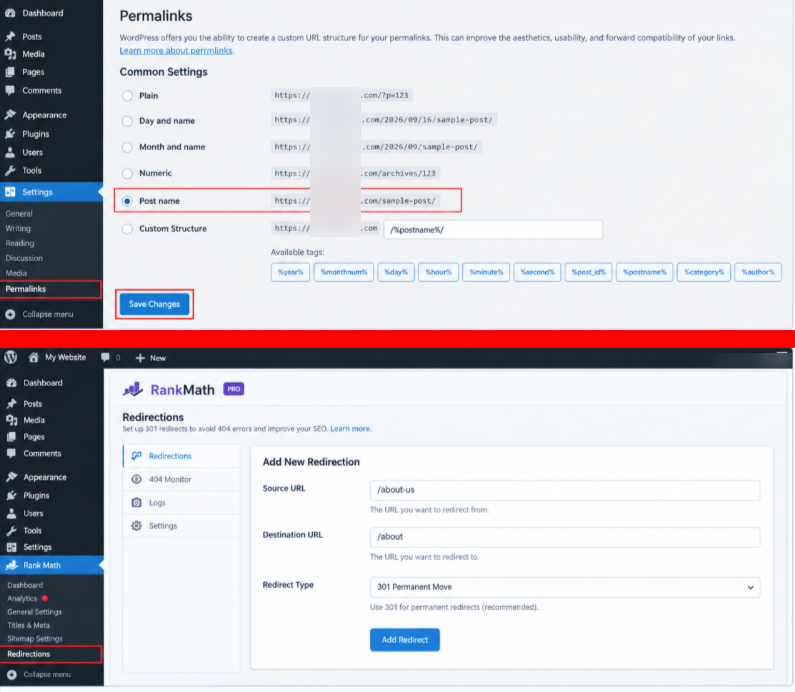
Task: Insert the %monthnum% tag
Action: click(344, 272)
